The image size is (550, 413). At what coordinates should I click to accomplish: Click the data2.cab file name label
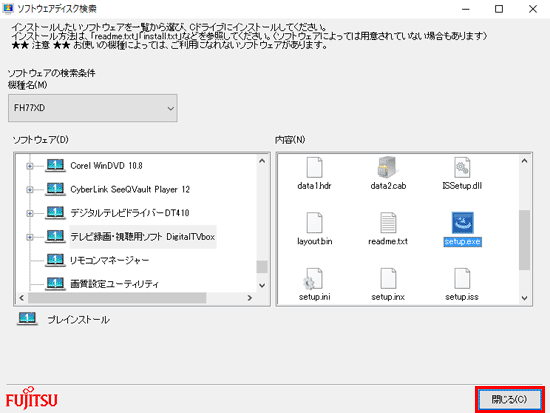pos(388,186)
